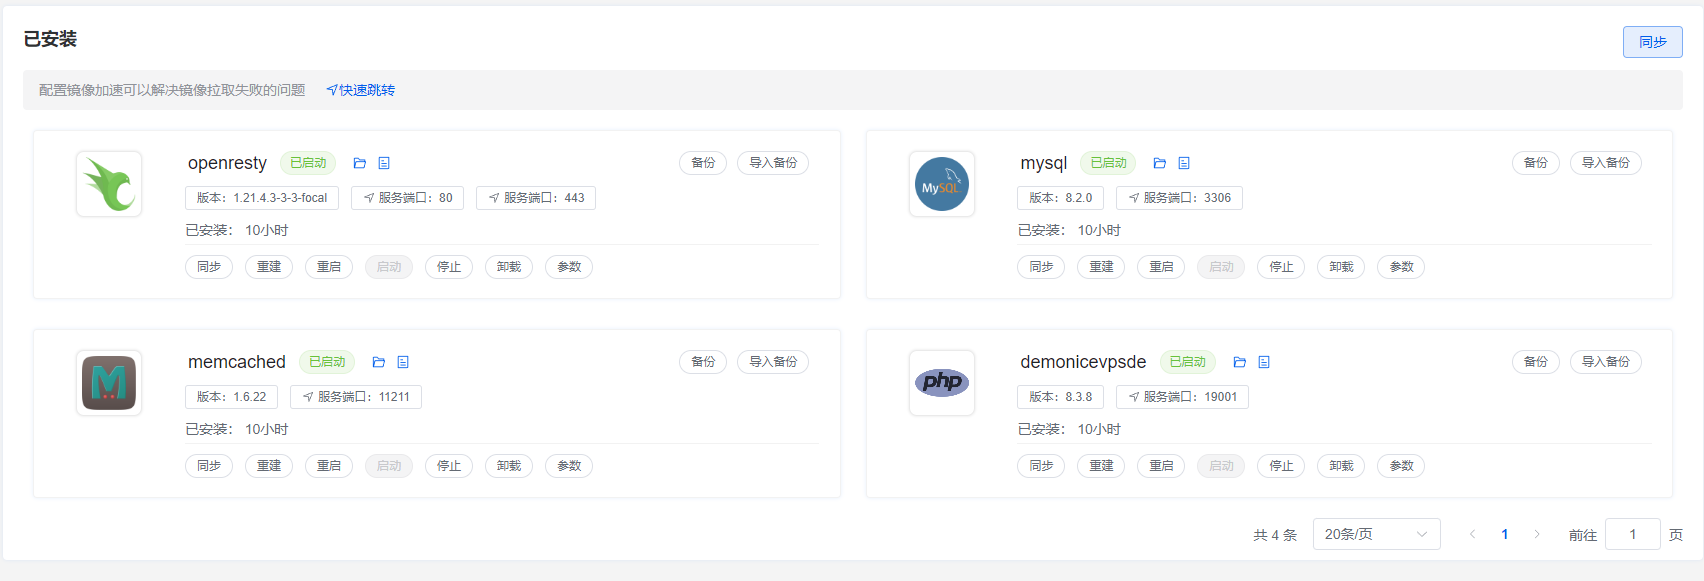The width and height of the screenshot is (1704, 581).
Task: Click the Memcached app logo
Action: pyautogui.click(x=109, y=383)
